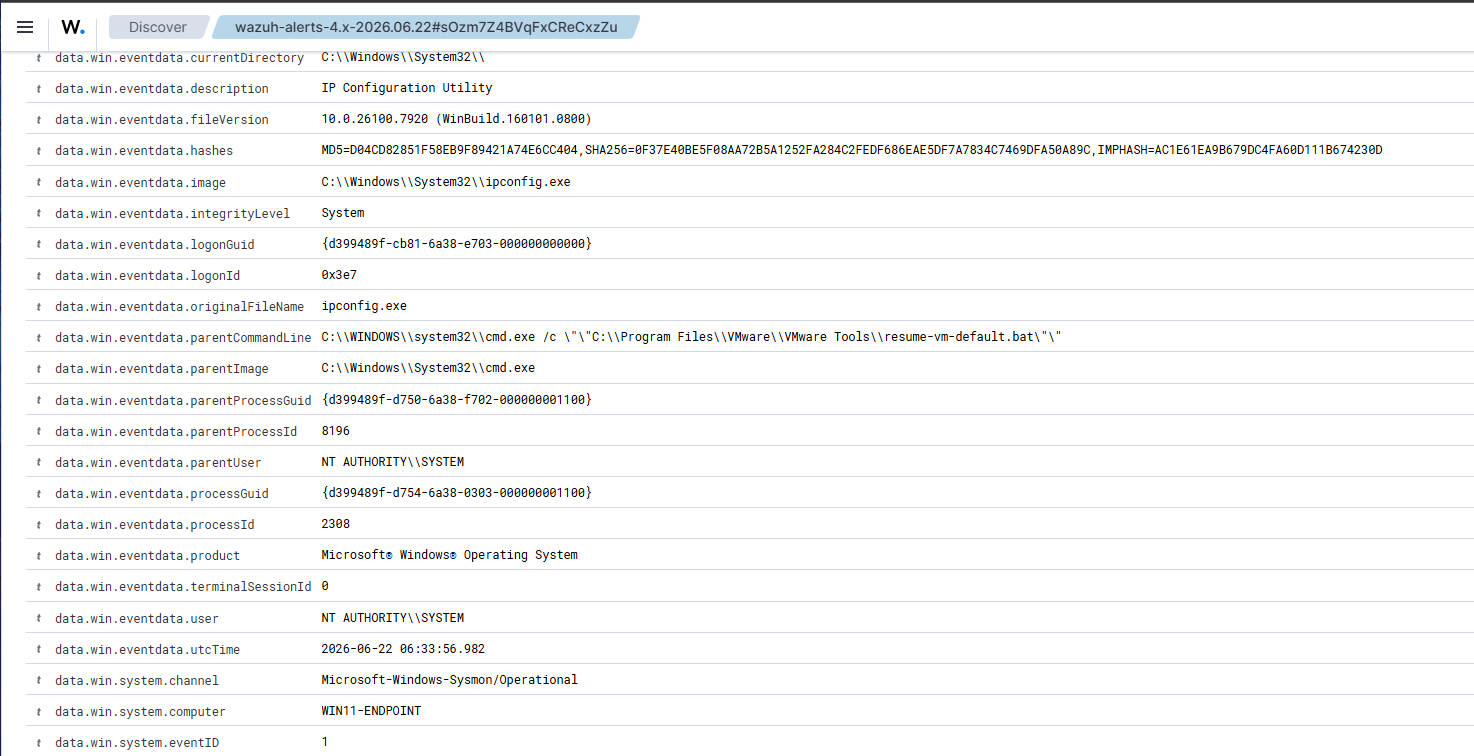Click the data.win.eventdata.terminalSessionId field name
The image size is (1474, 756).
coord(183,587)
